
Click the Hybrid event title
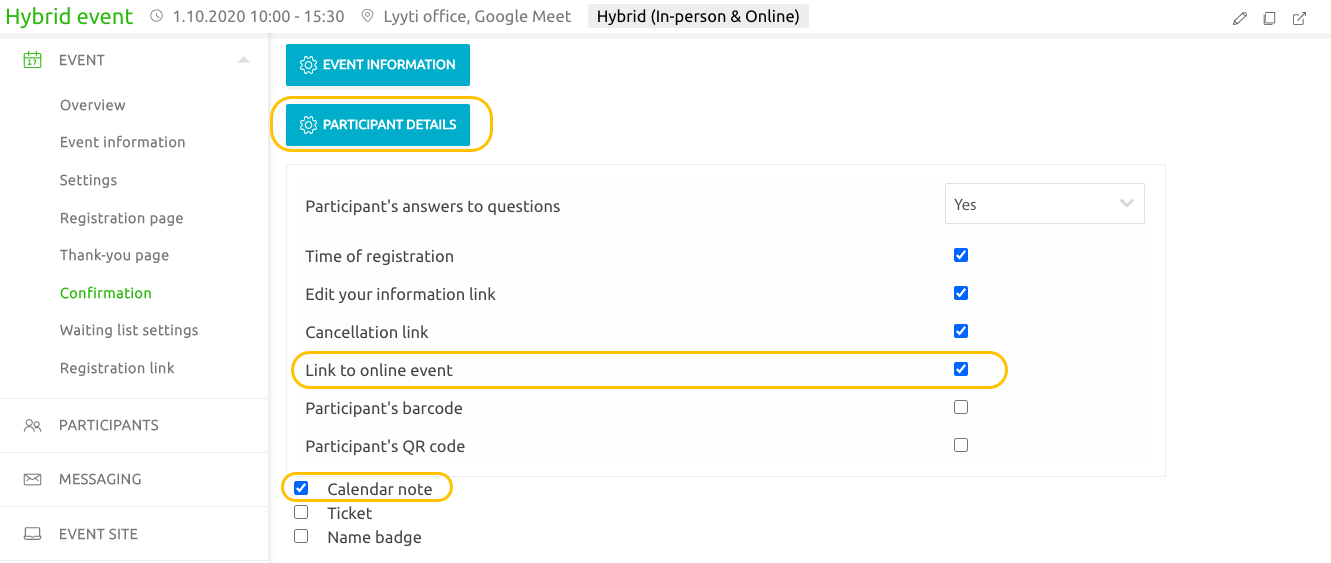69,16
